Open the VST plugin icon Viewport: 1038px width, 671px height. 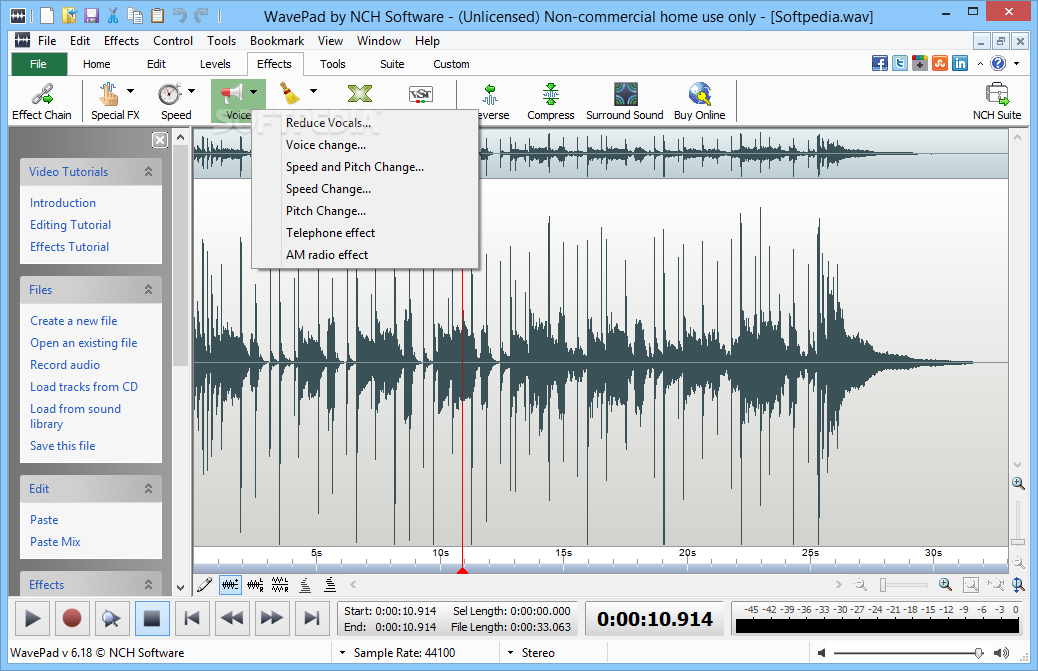(x=421, y=95)
